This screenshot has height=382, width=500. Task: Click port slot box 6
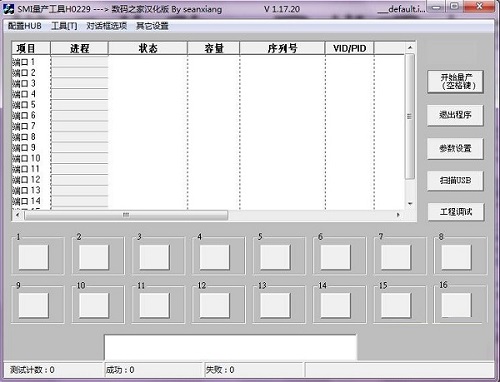coord(335,257)
